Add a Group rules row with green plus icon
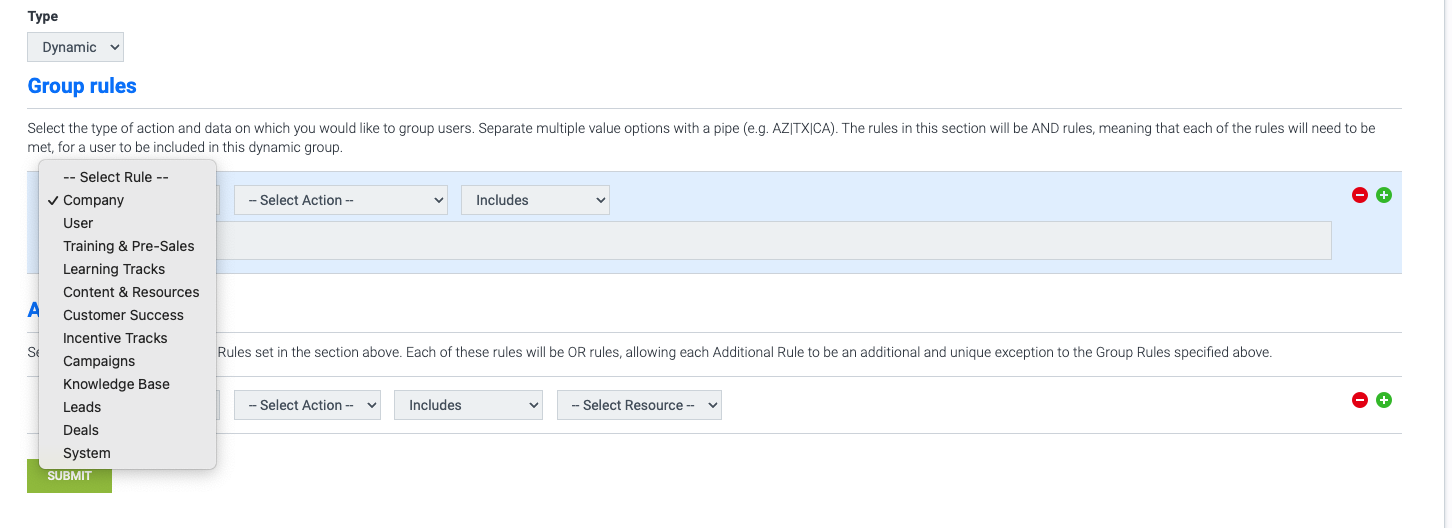Screen dimensions: 1452x528 1384,195
